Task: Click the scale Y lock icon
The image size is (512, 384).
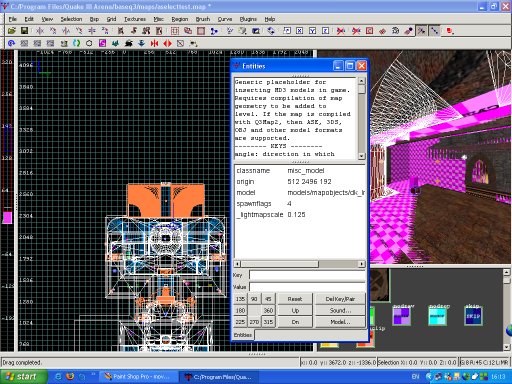Action: [x=312, y=31]
